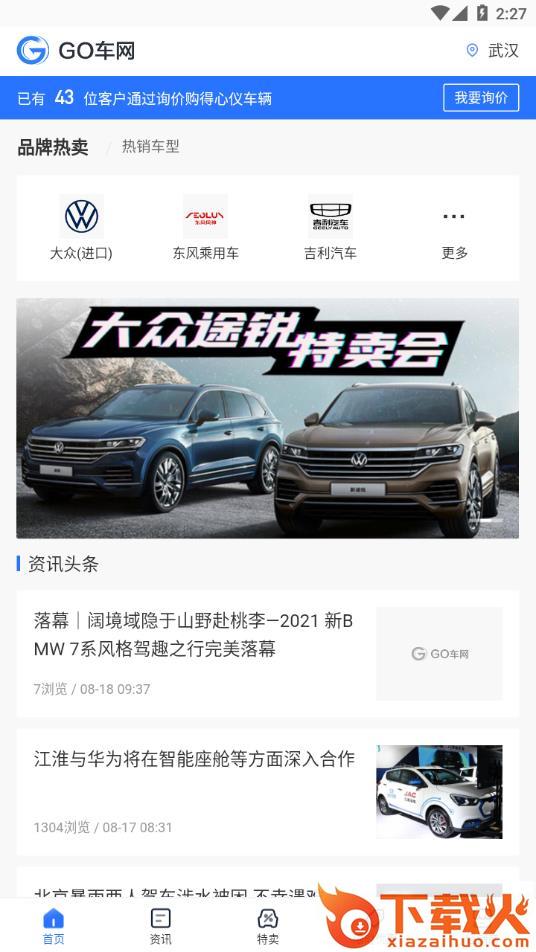This screenshot has width=536, height=952.
Task: Open the 特卖 sale tab icon
Action: 268,926
